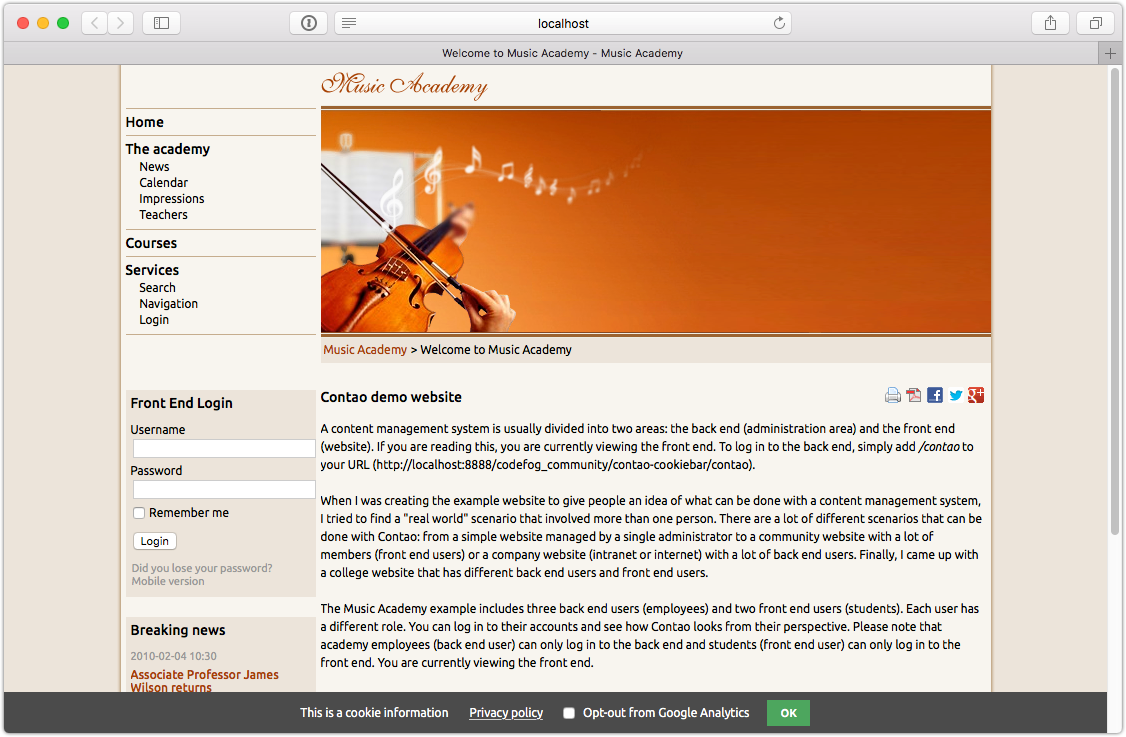Select the Welcome to Music Academy tab
The height and width of the screenshot is (737, 1126).
tap(562, 53)
